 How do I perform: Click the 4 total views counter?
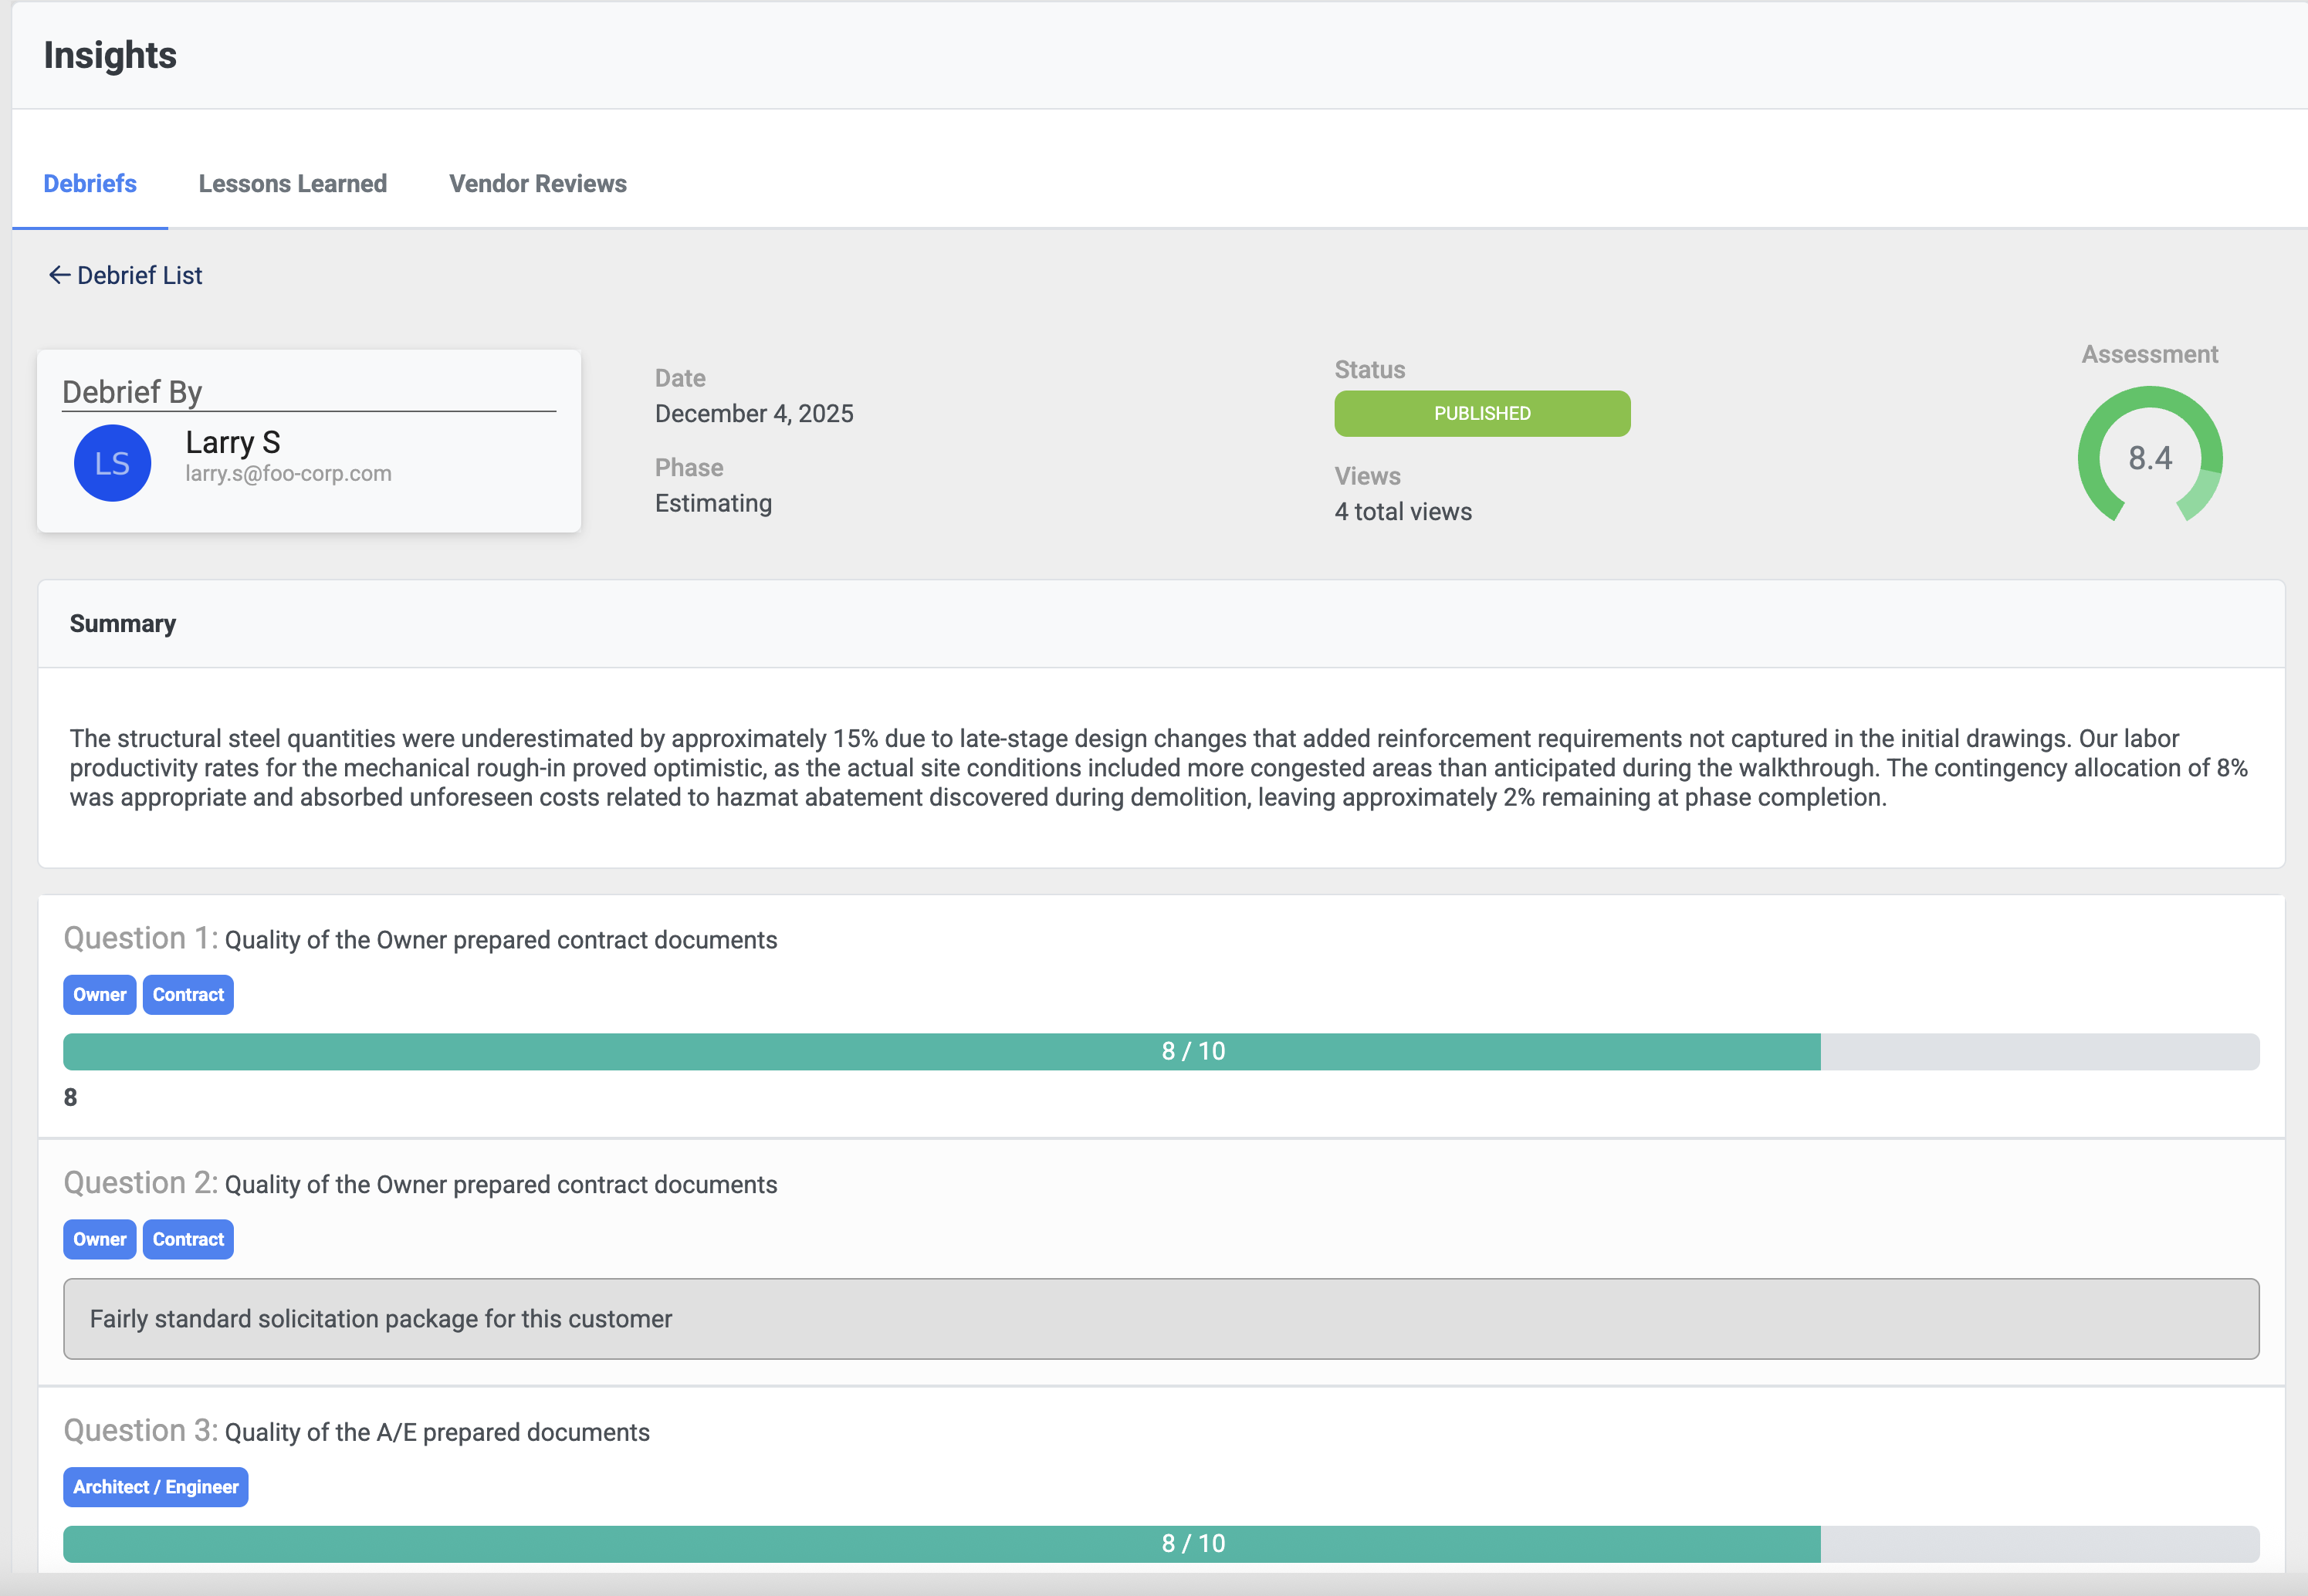click(x=1403, y=511)
